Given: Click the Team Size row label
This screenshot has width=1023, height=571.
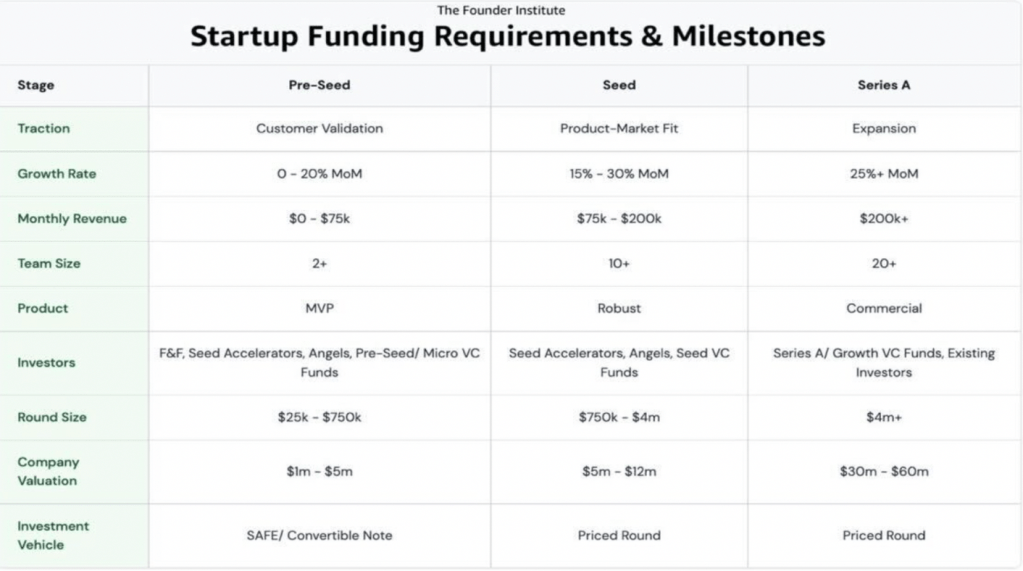Looking at the screenshot, I should click(49, 264).
